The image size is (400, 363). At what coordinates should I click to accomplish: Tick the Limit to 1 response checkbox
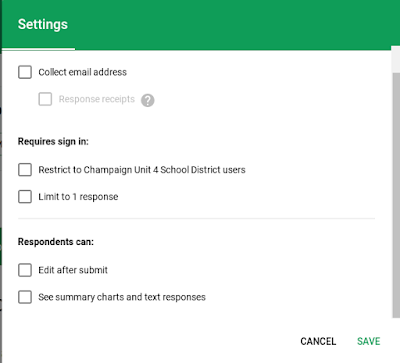click(25, 197)
